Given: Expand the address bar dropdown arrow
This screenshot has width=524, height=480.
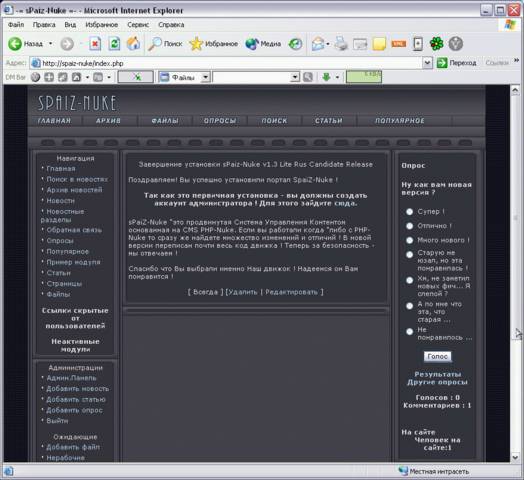Looking at the screenshot, I should tap(427, 63).
